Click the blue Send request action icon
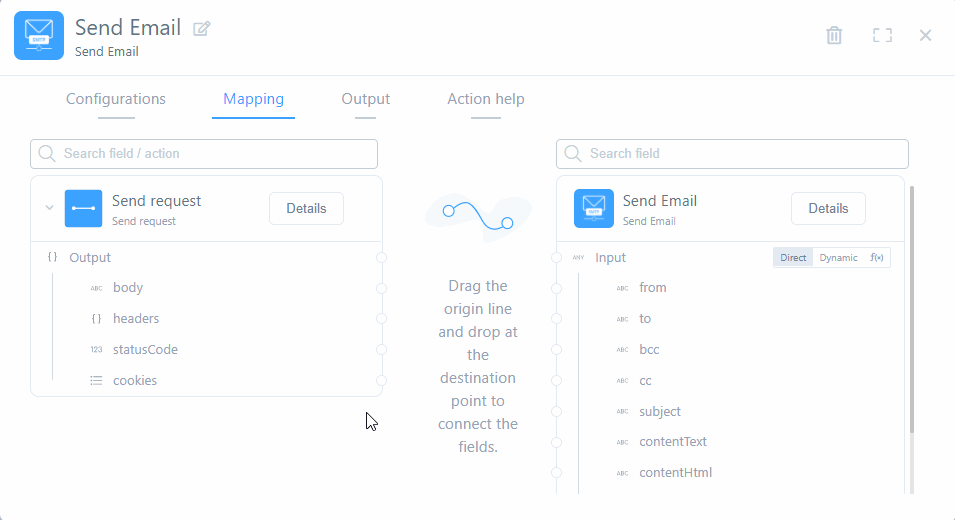Image resolution: width=955 pixels, height=520 pixels. coord(84,209)
